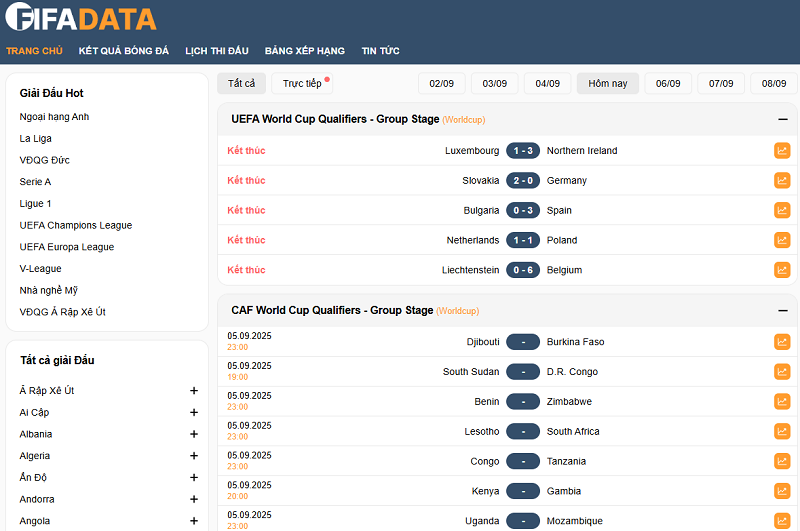The height and width of the screenshot is (531, 800).
Task: Open Bảng Xếp Hạng menu
Action: click(305, 51)
